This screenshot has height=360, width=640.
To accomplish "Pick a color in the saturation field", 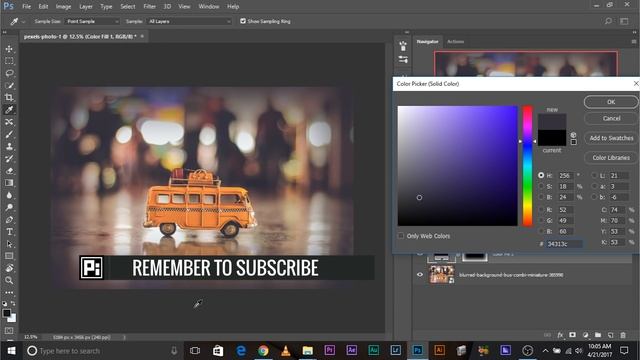I will pos(458,166).
